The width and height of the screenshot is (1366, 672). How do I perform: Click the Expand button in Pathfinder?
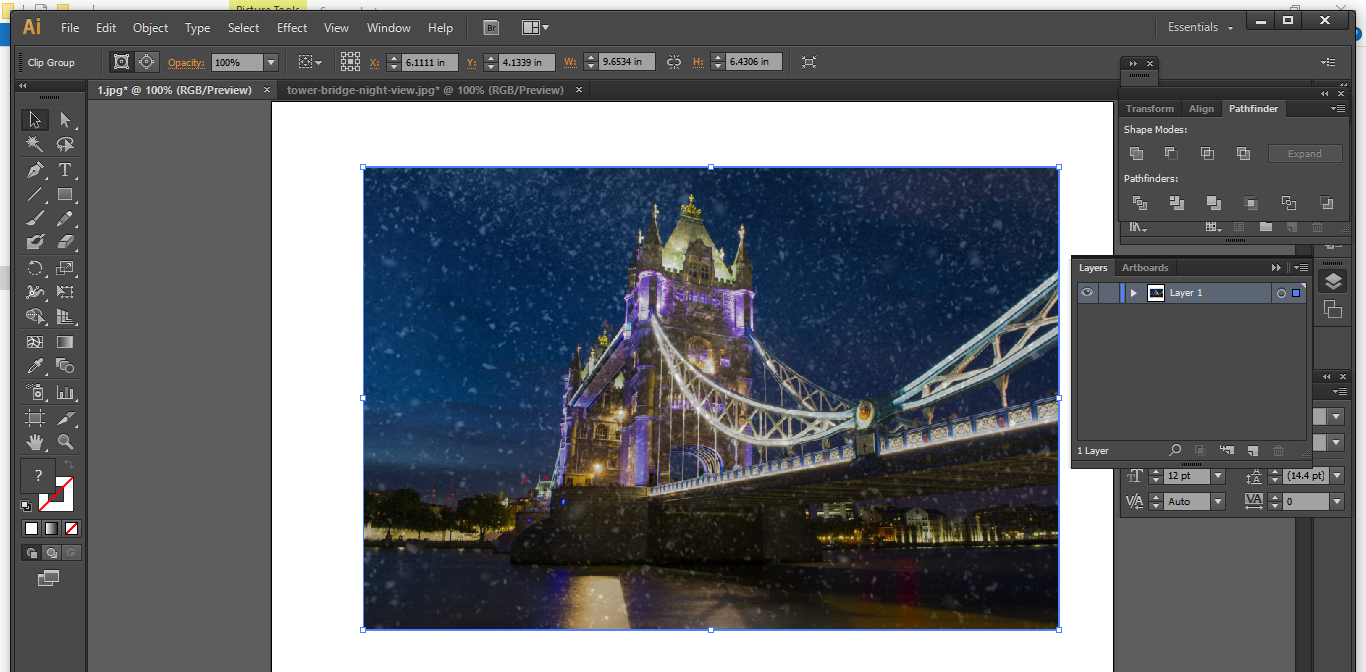(x=1305, y=152)
